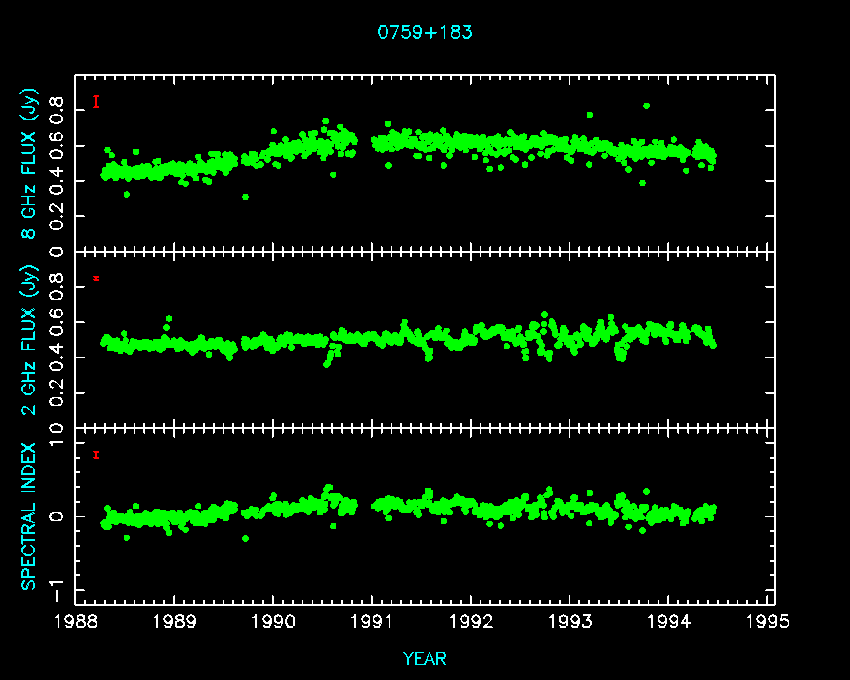Select the SPECTRAL INDEX axis label
The height and width of the screenshot is (680, 850).
click(x=31, y=516)
